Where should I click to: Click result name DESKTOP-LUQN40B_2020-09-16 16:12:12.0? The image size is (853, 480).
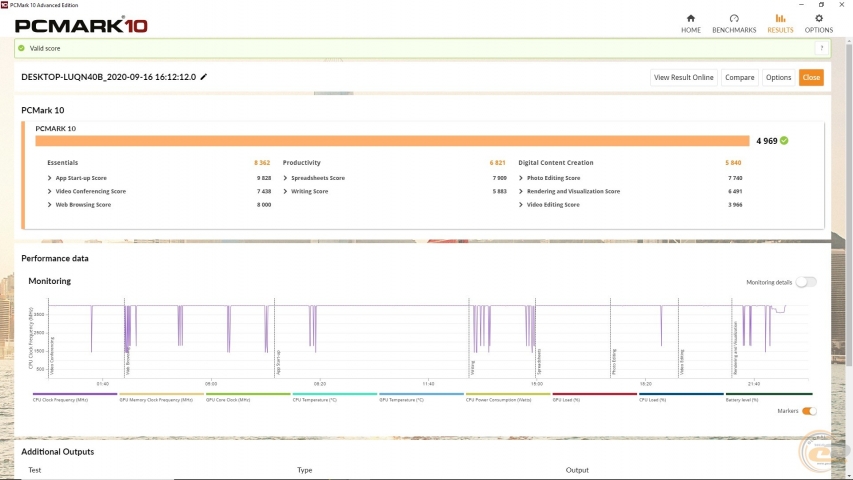(x=108, y=77)
